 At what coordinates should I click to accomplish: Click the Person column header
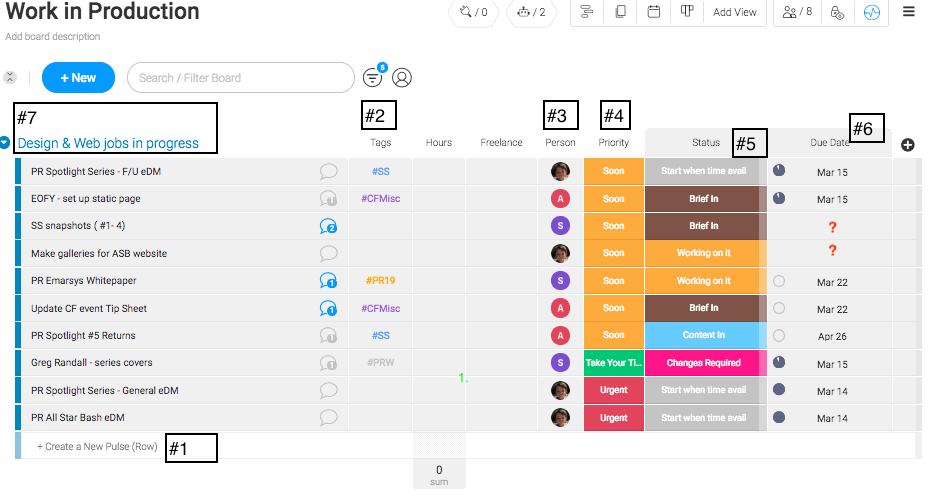(x=560, y=142)
